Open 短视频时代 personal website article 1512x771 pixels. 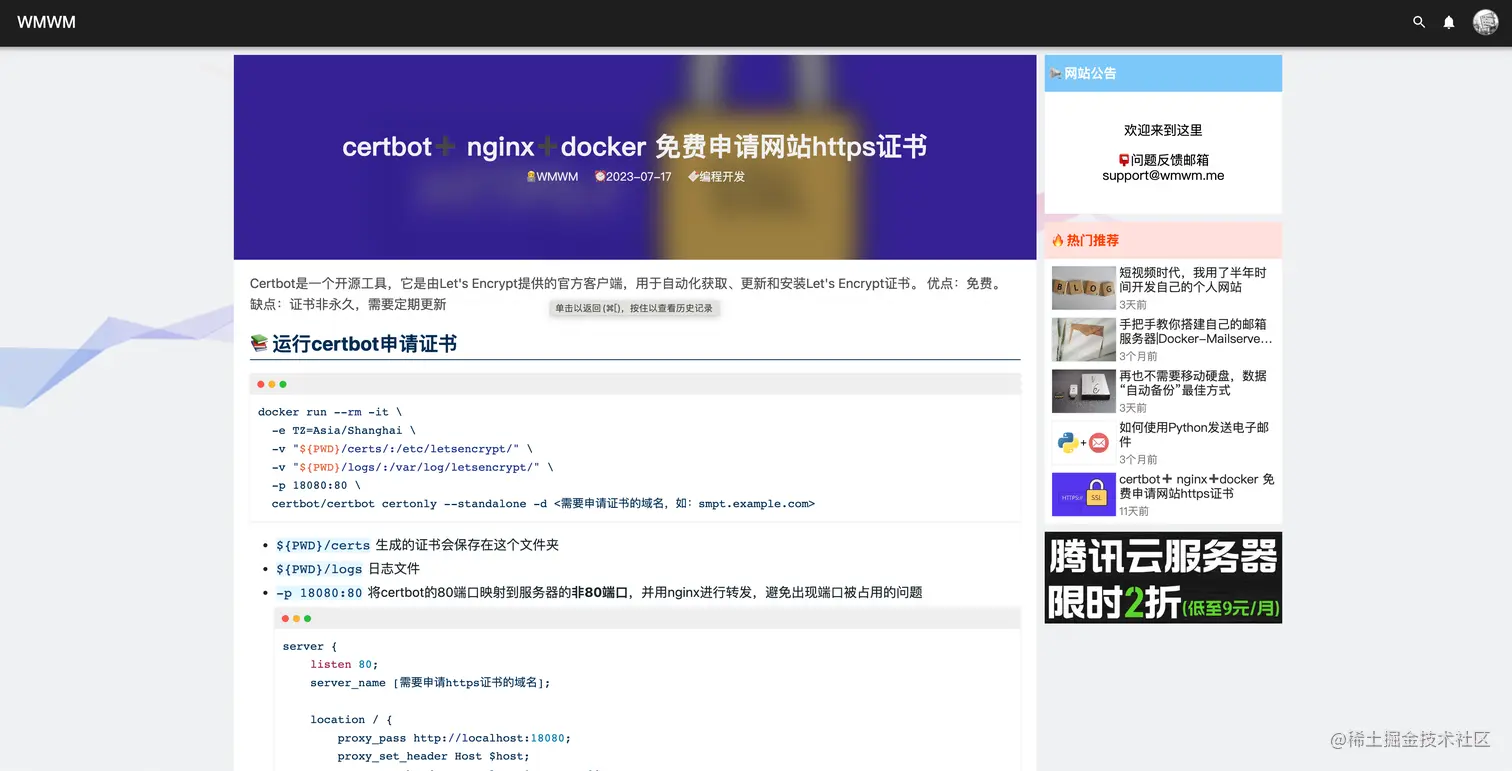coord(1193,279)
